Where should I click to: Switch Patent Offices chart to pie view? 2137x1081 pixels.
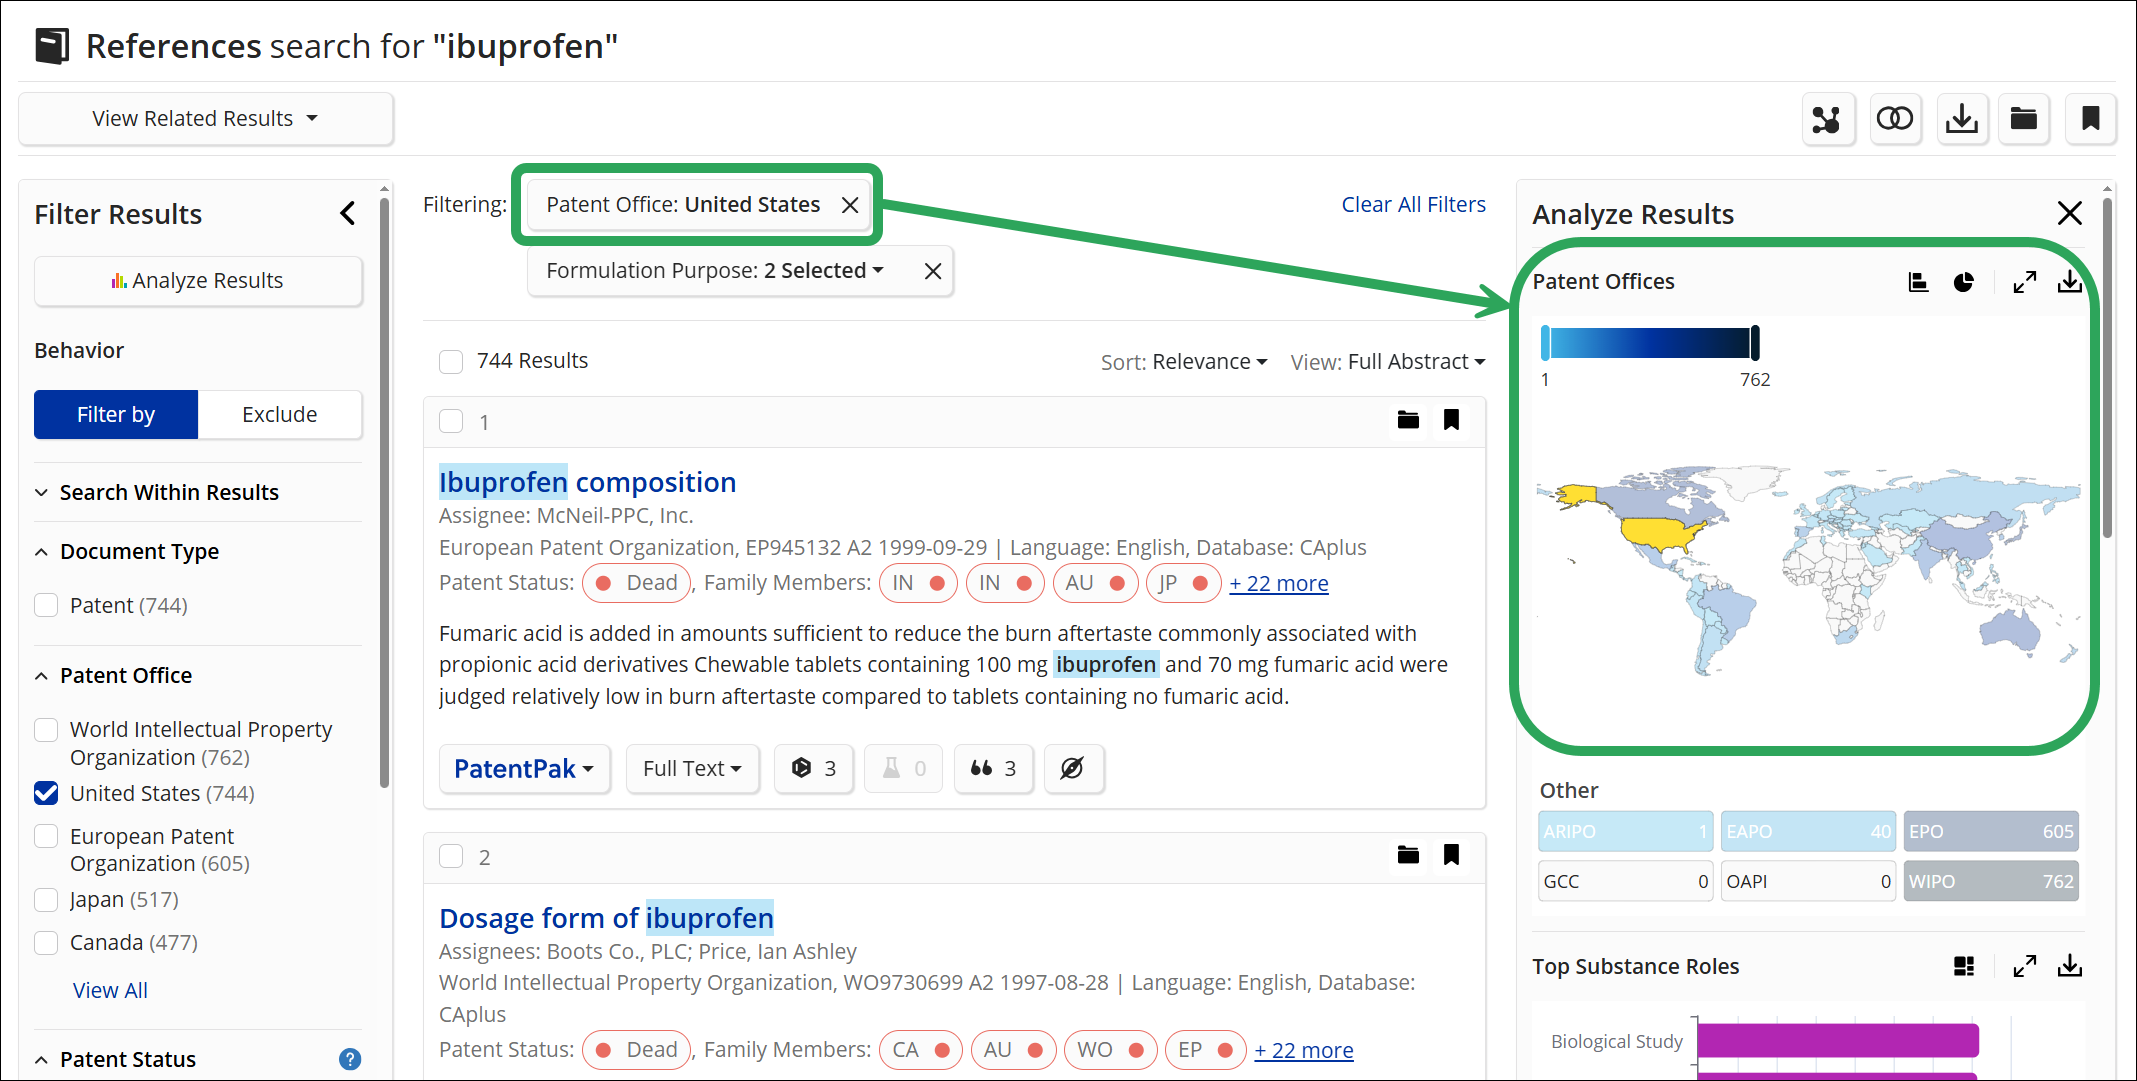1964,283
